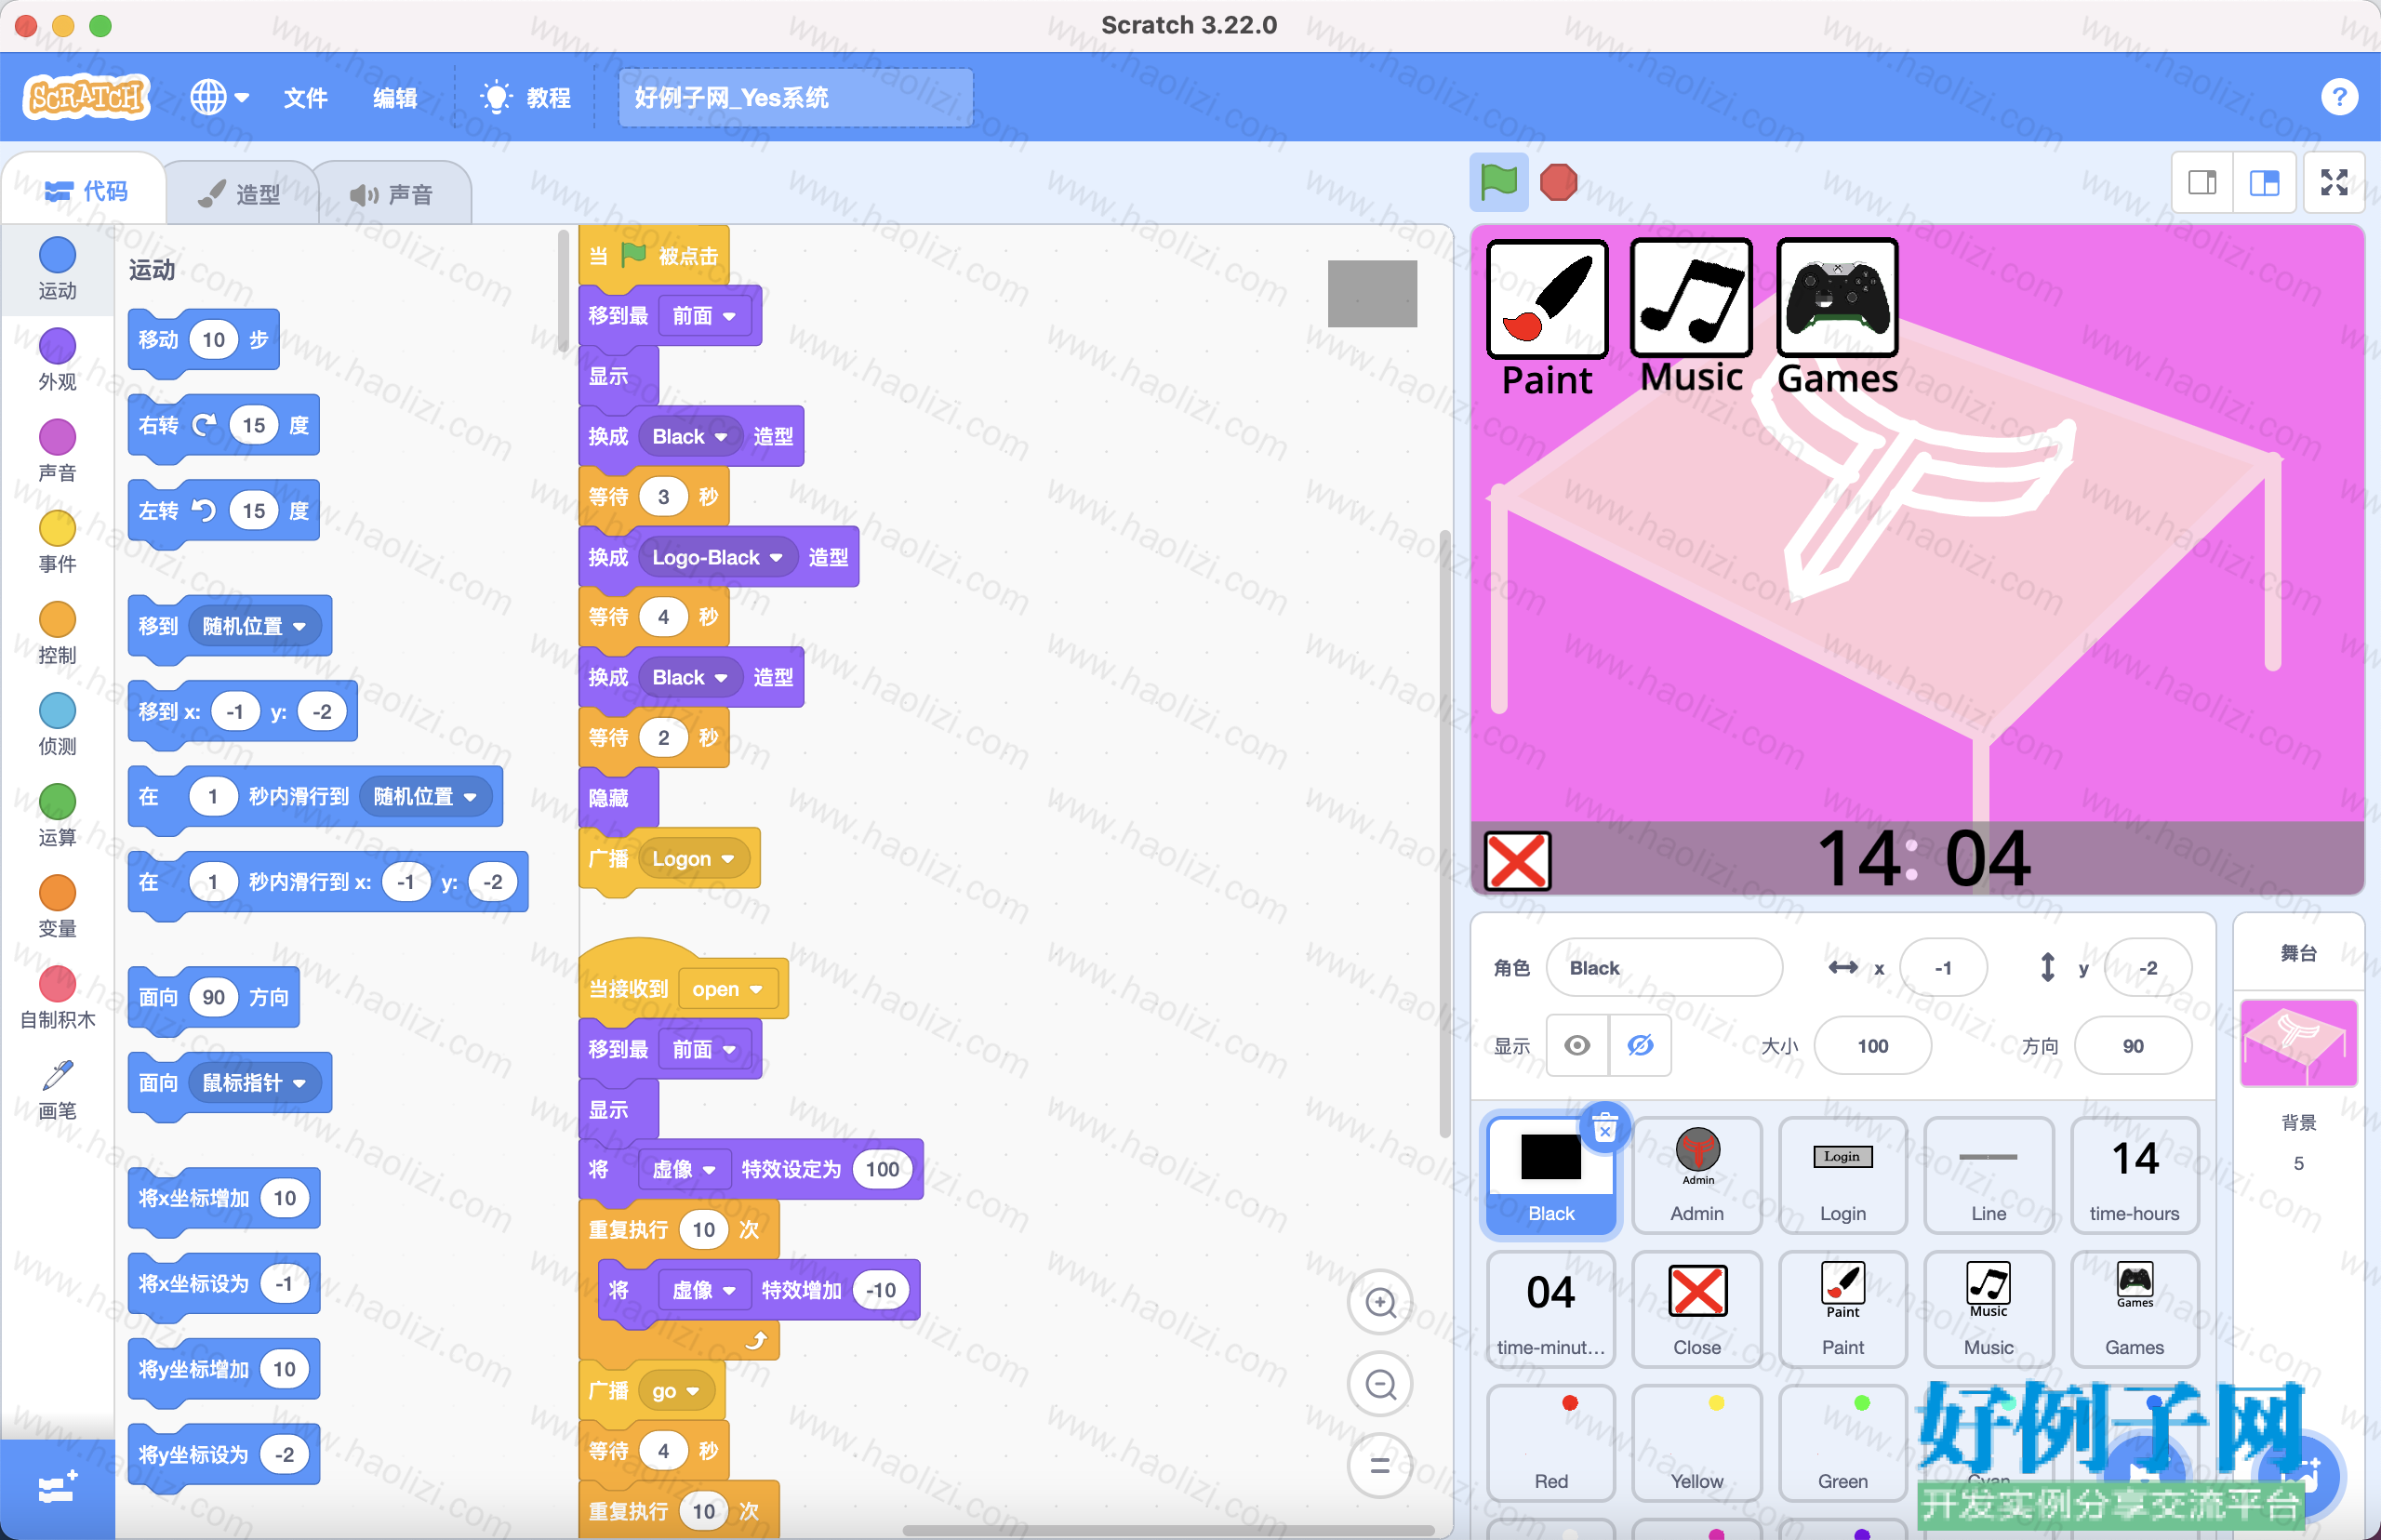Open the go broadcast dropdown
This screenshot has height=1540, width=2381.
pyautogui.click(x=675, y=1390)
